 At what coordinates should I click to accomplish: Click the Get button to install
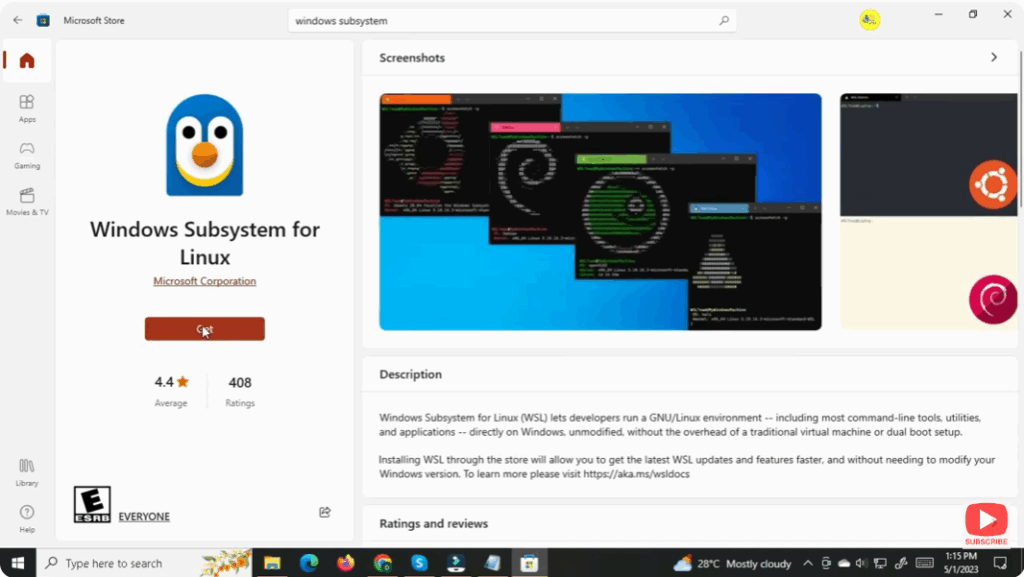tap(204, 329)
